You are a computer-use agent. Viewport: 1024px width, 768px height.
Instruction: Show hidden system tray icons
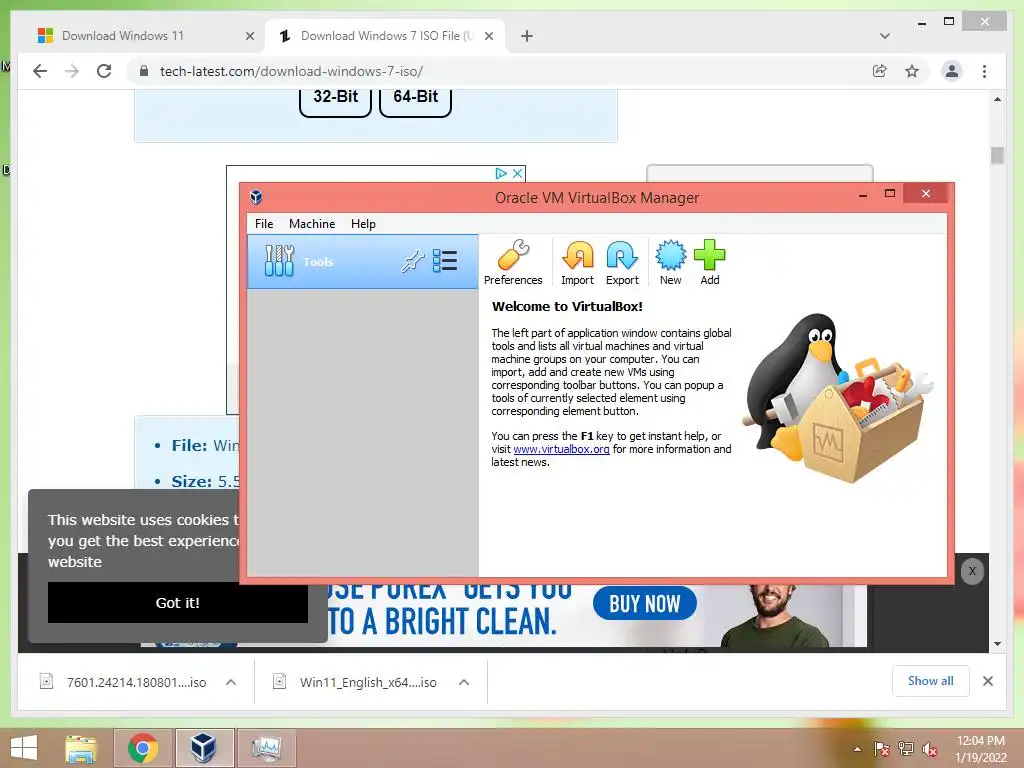(857, 749)
